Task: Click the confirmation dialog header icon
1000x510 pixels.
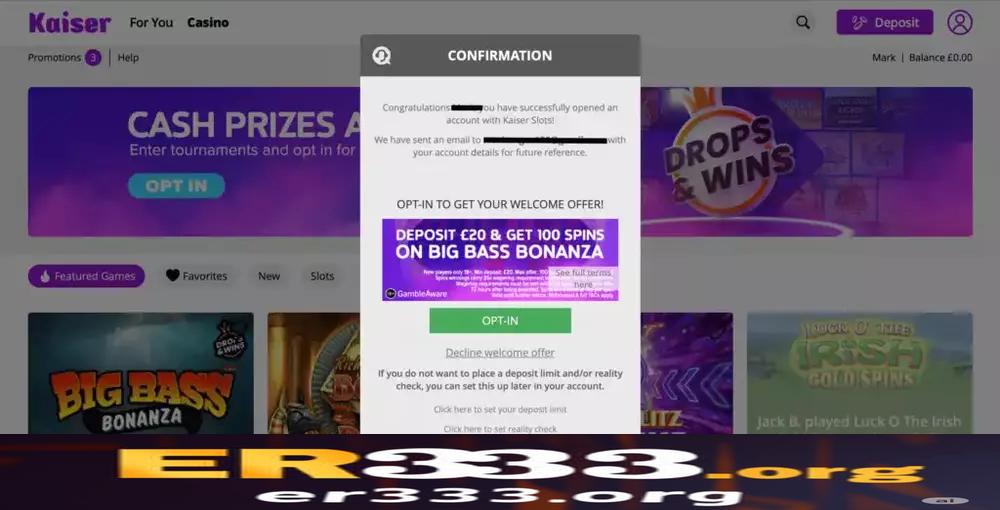Action: click(x=381, y=56)
